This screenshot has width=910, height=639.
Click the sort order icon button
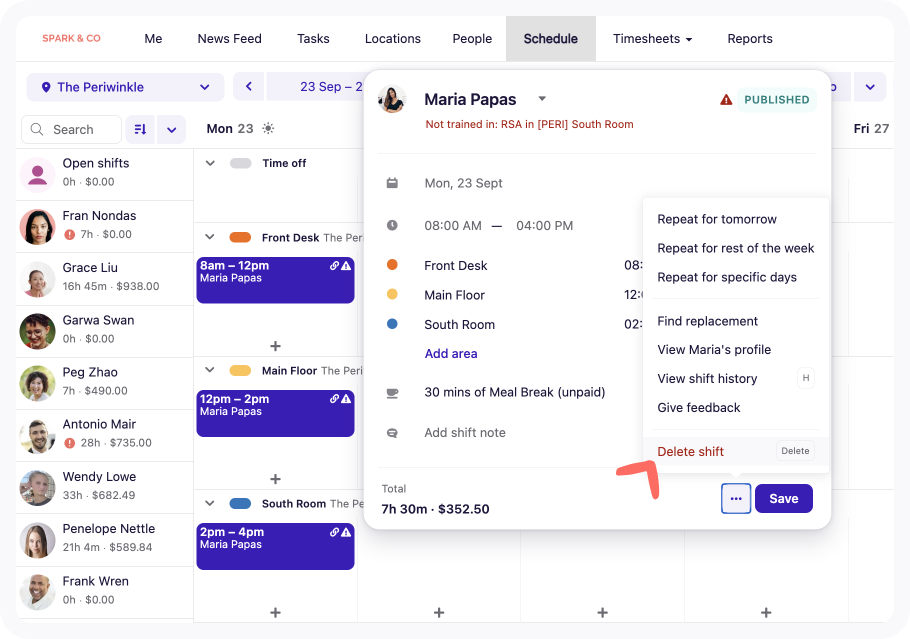tap(140, 129)
